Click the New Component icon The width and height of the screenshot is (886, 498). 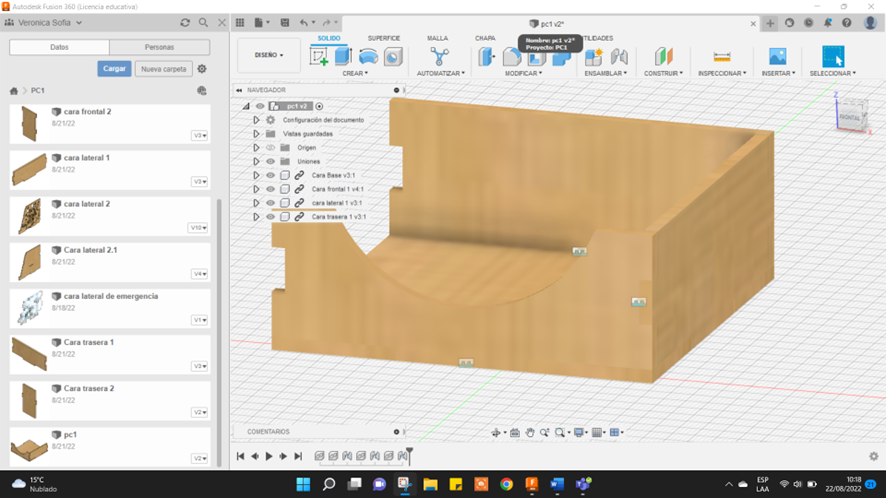[x=594, y=57]
